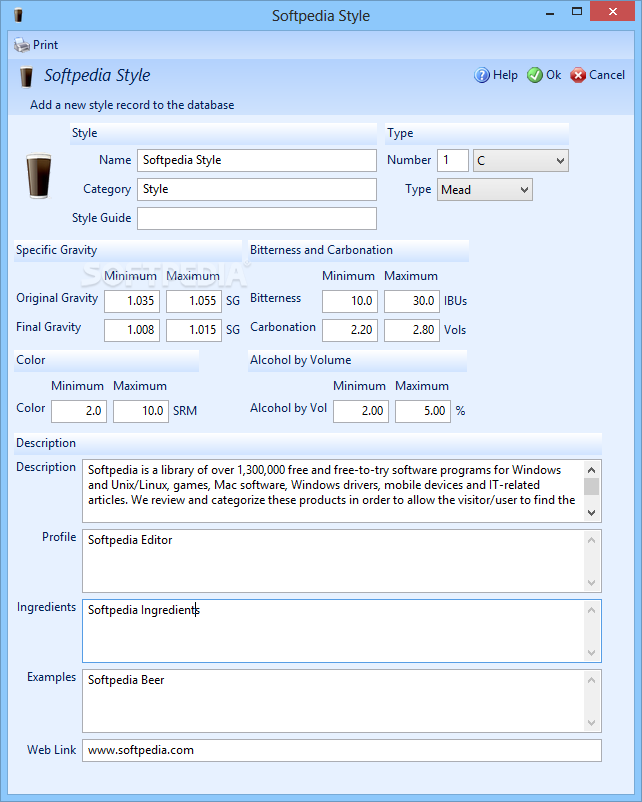Click the red Cancel cross icon
Image resolution: width=642 pixels, height=802 pixels.
[578, 75]
